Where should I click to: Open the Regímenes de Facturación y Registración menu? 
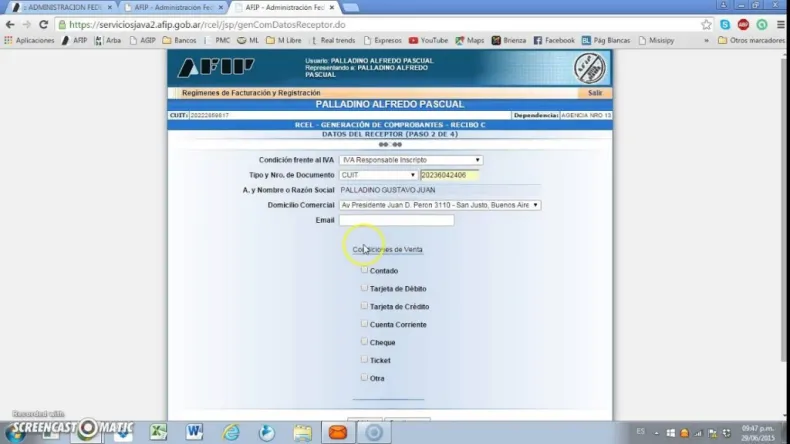point(250,93)
